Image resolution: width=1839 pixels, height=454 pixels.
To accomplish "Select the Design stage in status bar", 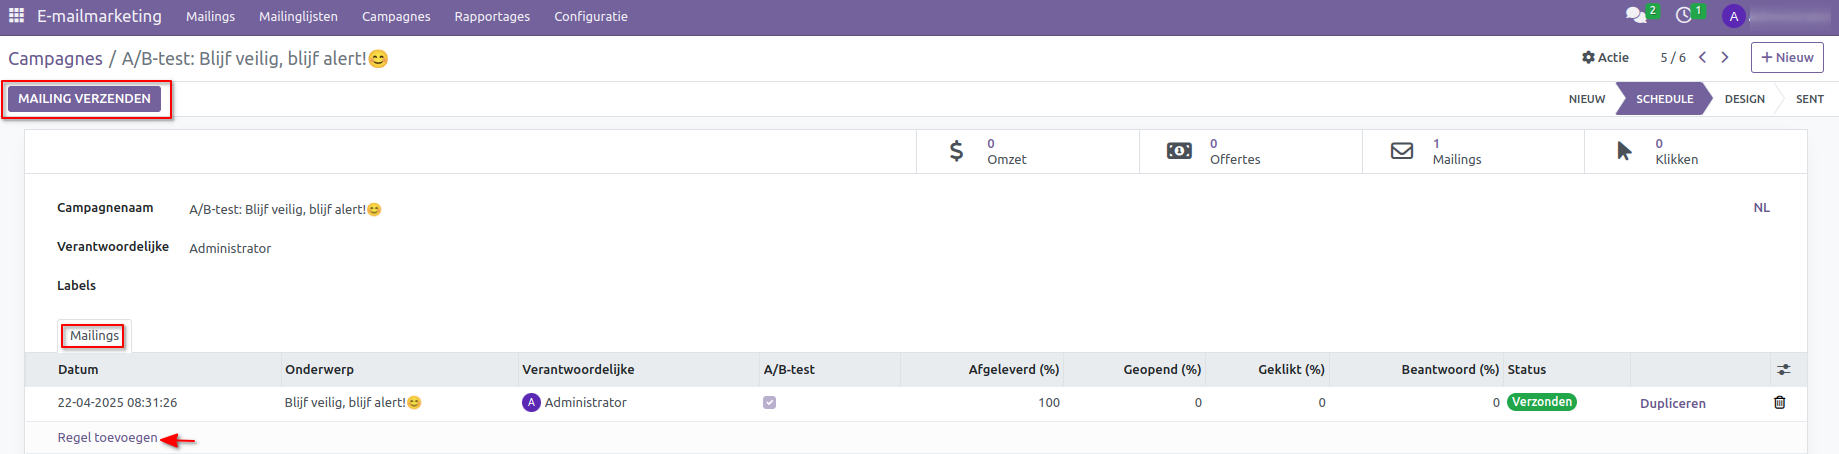I will tap(1744, 99).
